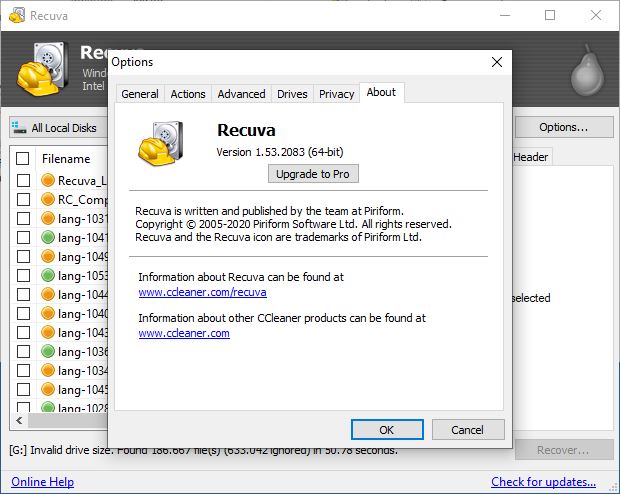
Task: Click the orange status dot for RC_Comp file
Action: click(48, 199)
